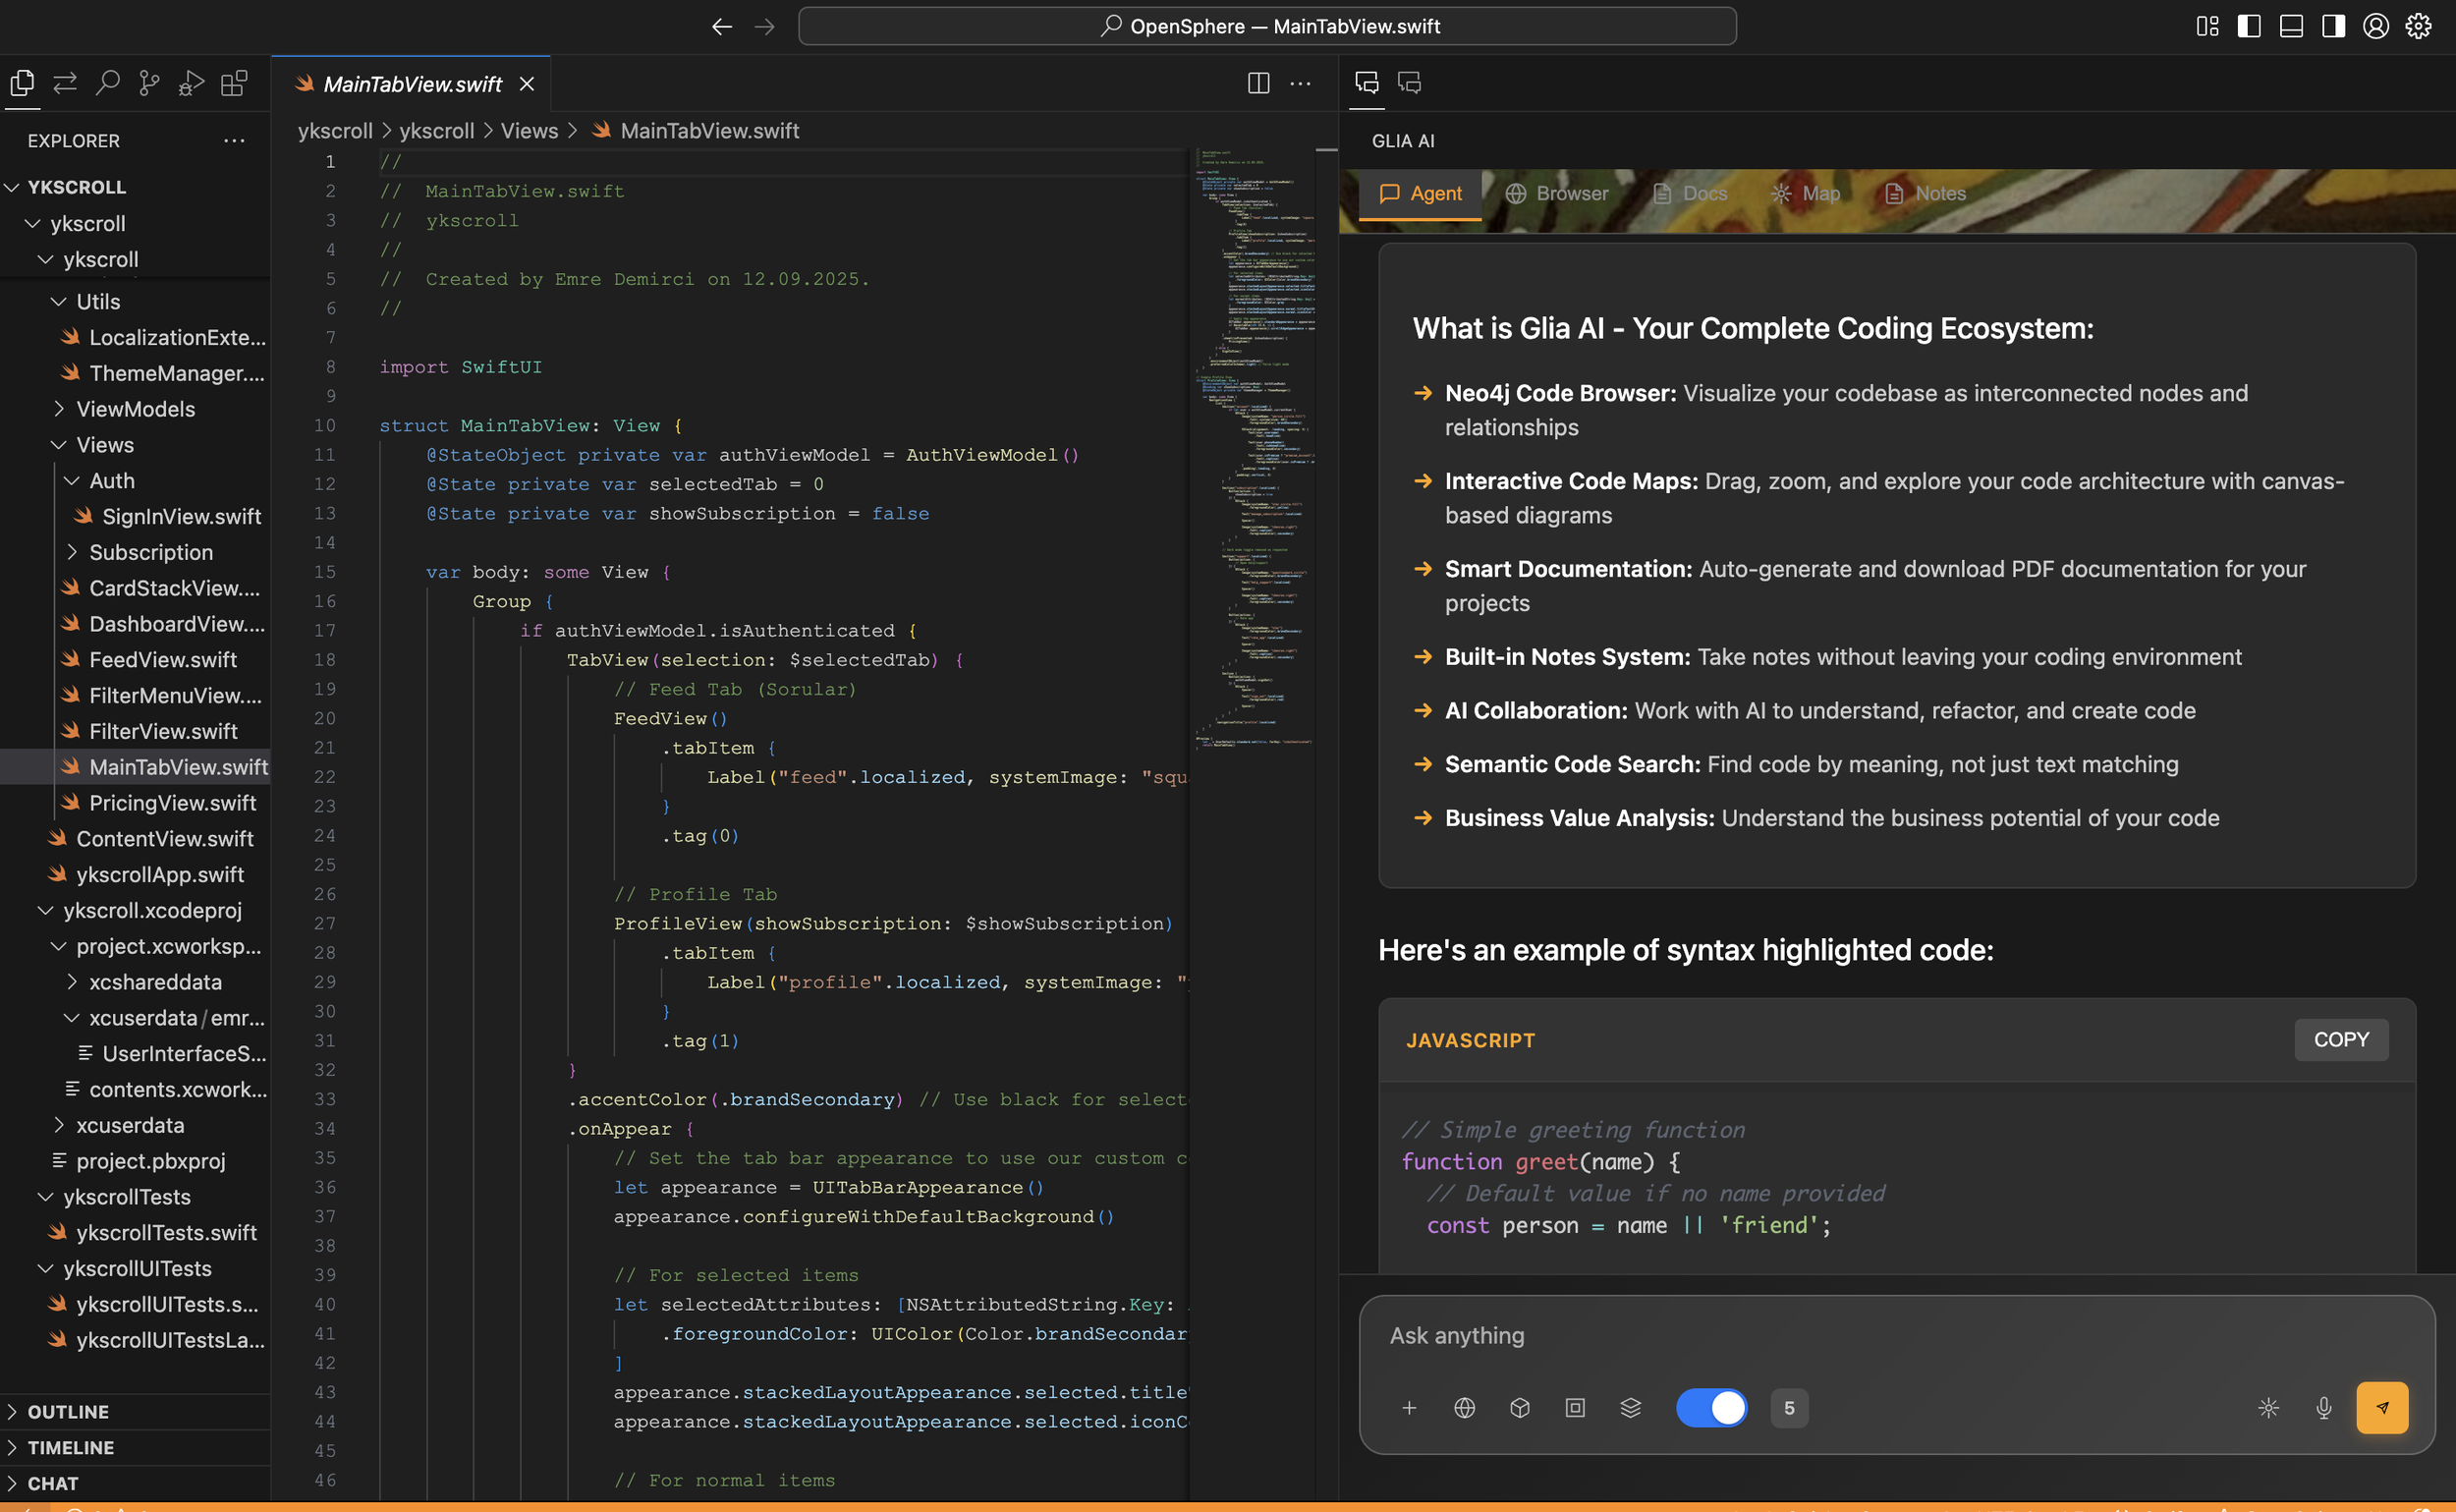Expand the ViewModels folder
This screenshot has height=1512, width=2456.
pyautogui.click(x=135, y=409)
